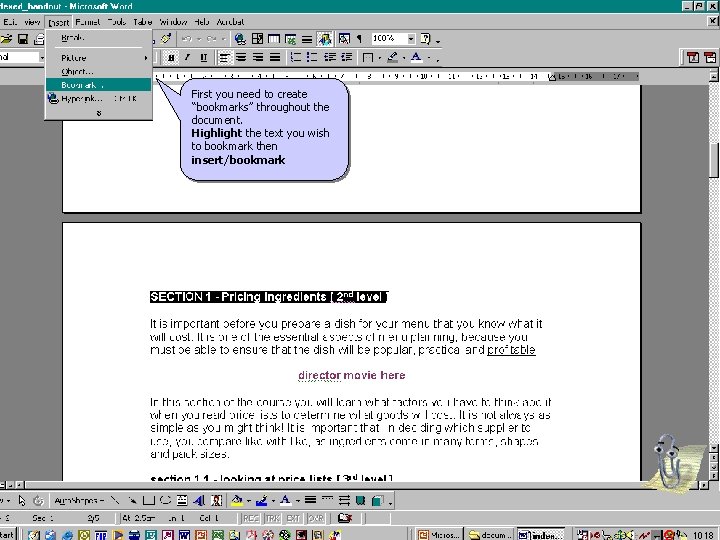Click the Micros... taskbar button
The height and width of the screenshot is (540, 720).
(x=439, y=534)
